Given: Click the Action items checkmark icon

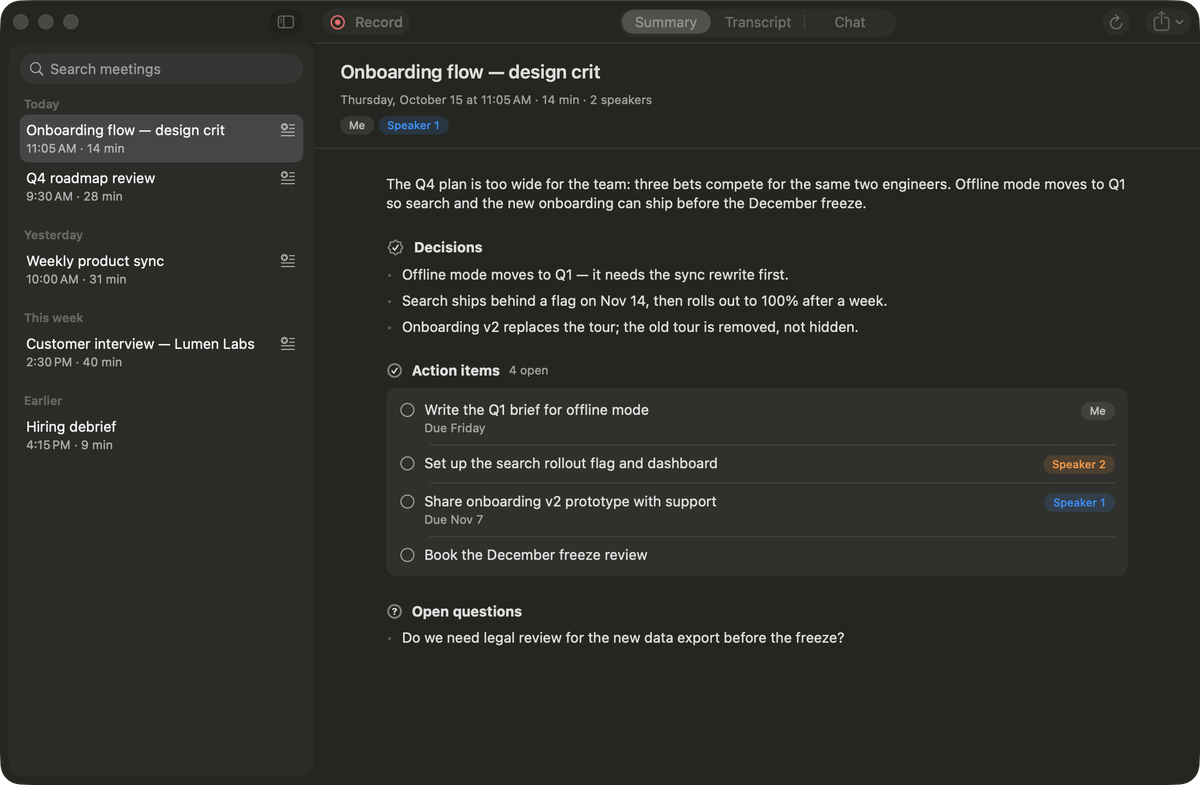Looking at the screenshot, I should (x=395, y=370).
